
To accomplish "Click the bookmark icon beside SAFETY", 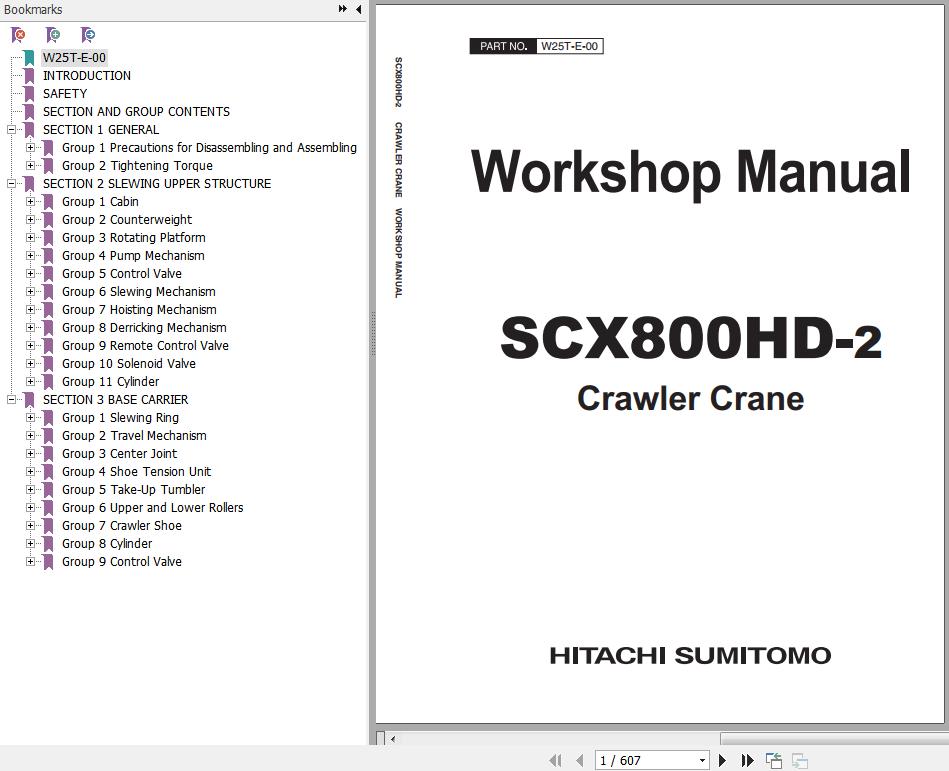I will [29, 94].
